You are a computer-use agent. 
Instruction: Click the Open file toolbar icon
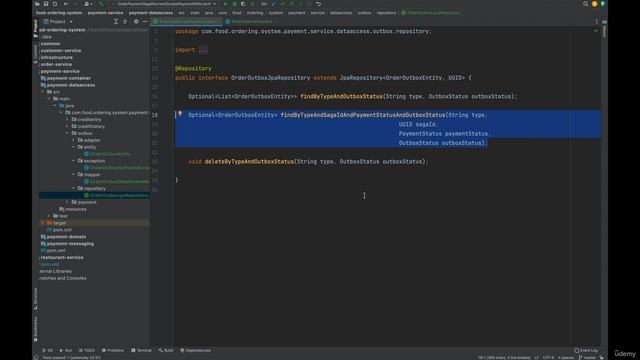point(37,4)
